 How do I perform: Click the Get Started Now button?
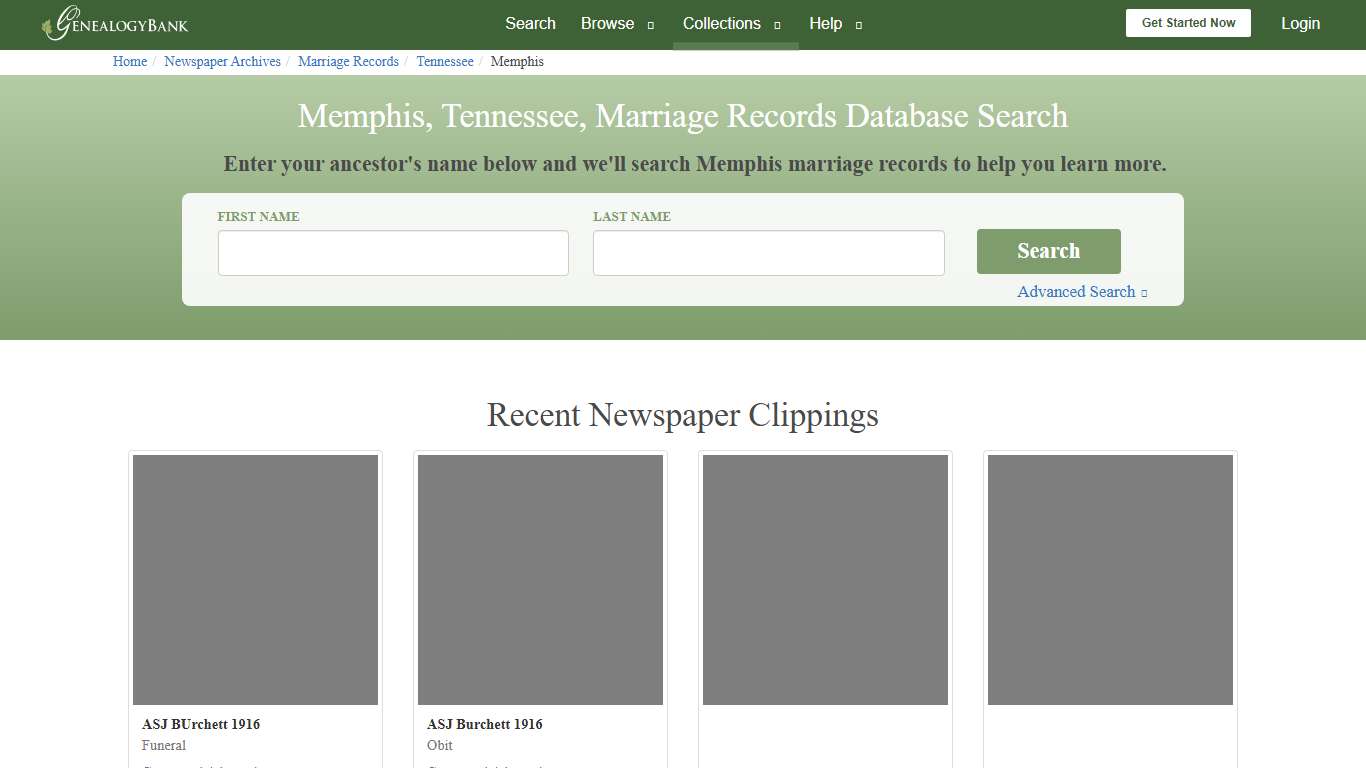pos(1188,22)
